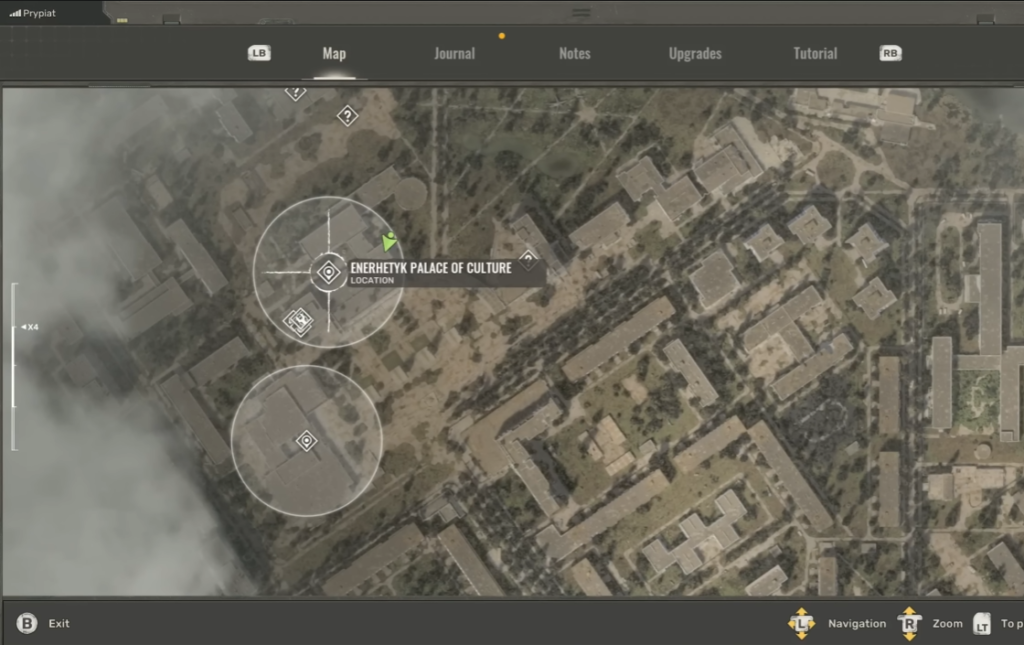Screen dimensions: 1024x645
Task: Click the L stick Navigation icon
Action: click(801, 623)
